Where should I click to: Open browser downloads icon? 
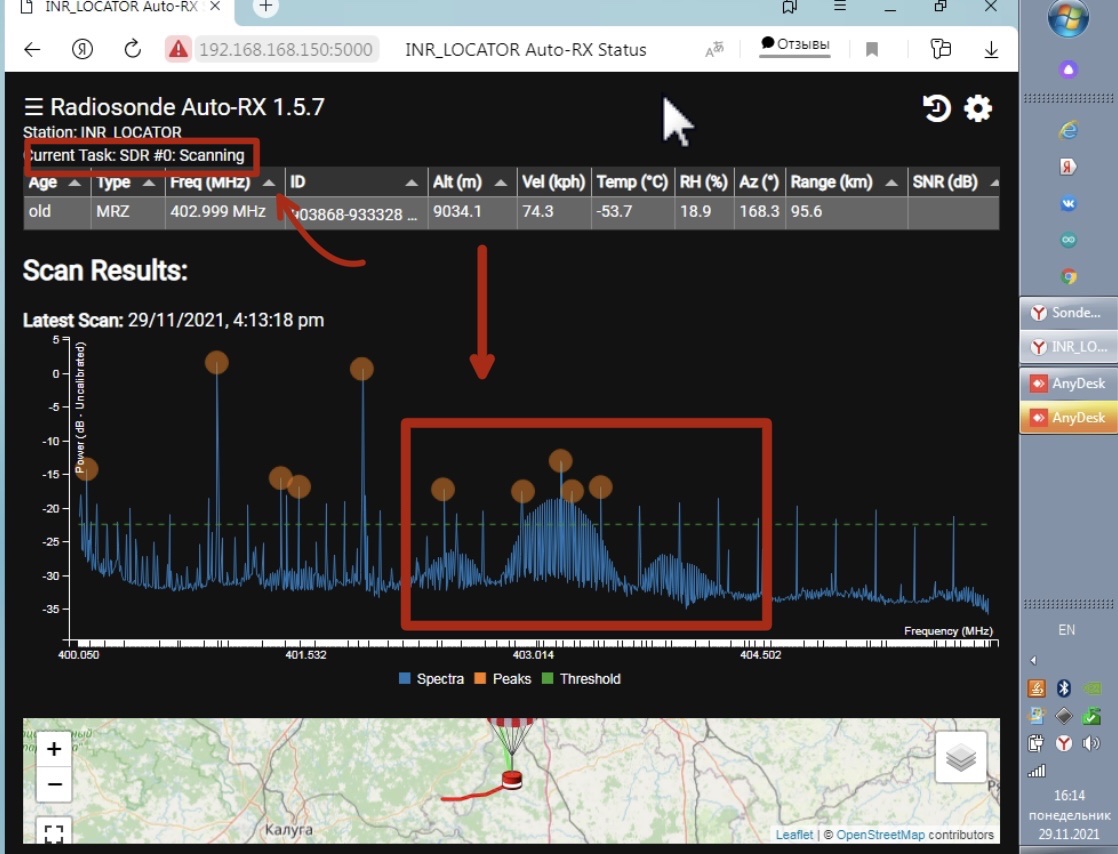point(991,49)
